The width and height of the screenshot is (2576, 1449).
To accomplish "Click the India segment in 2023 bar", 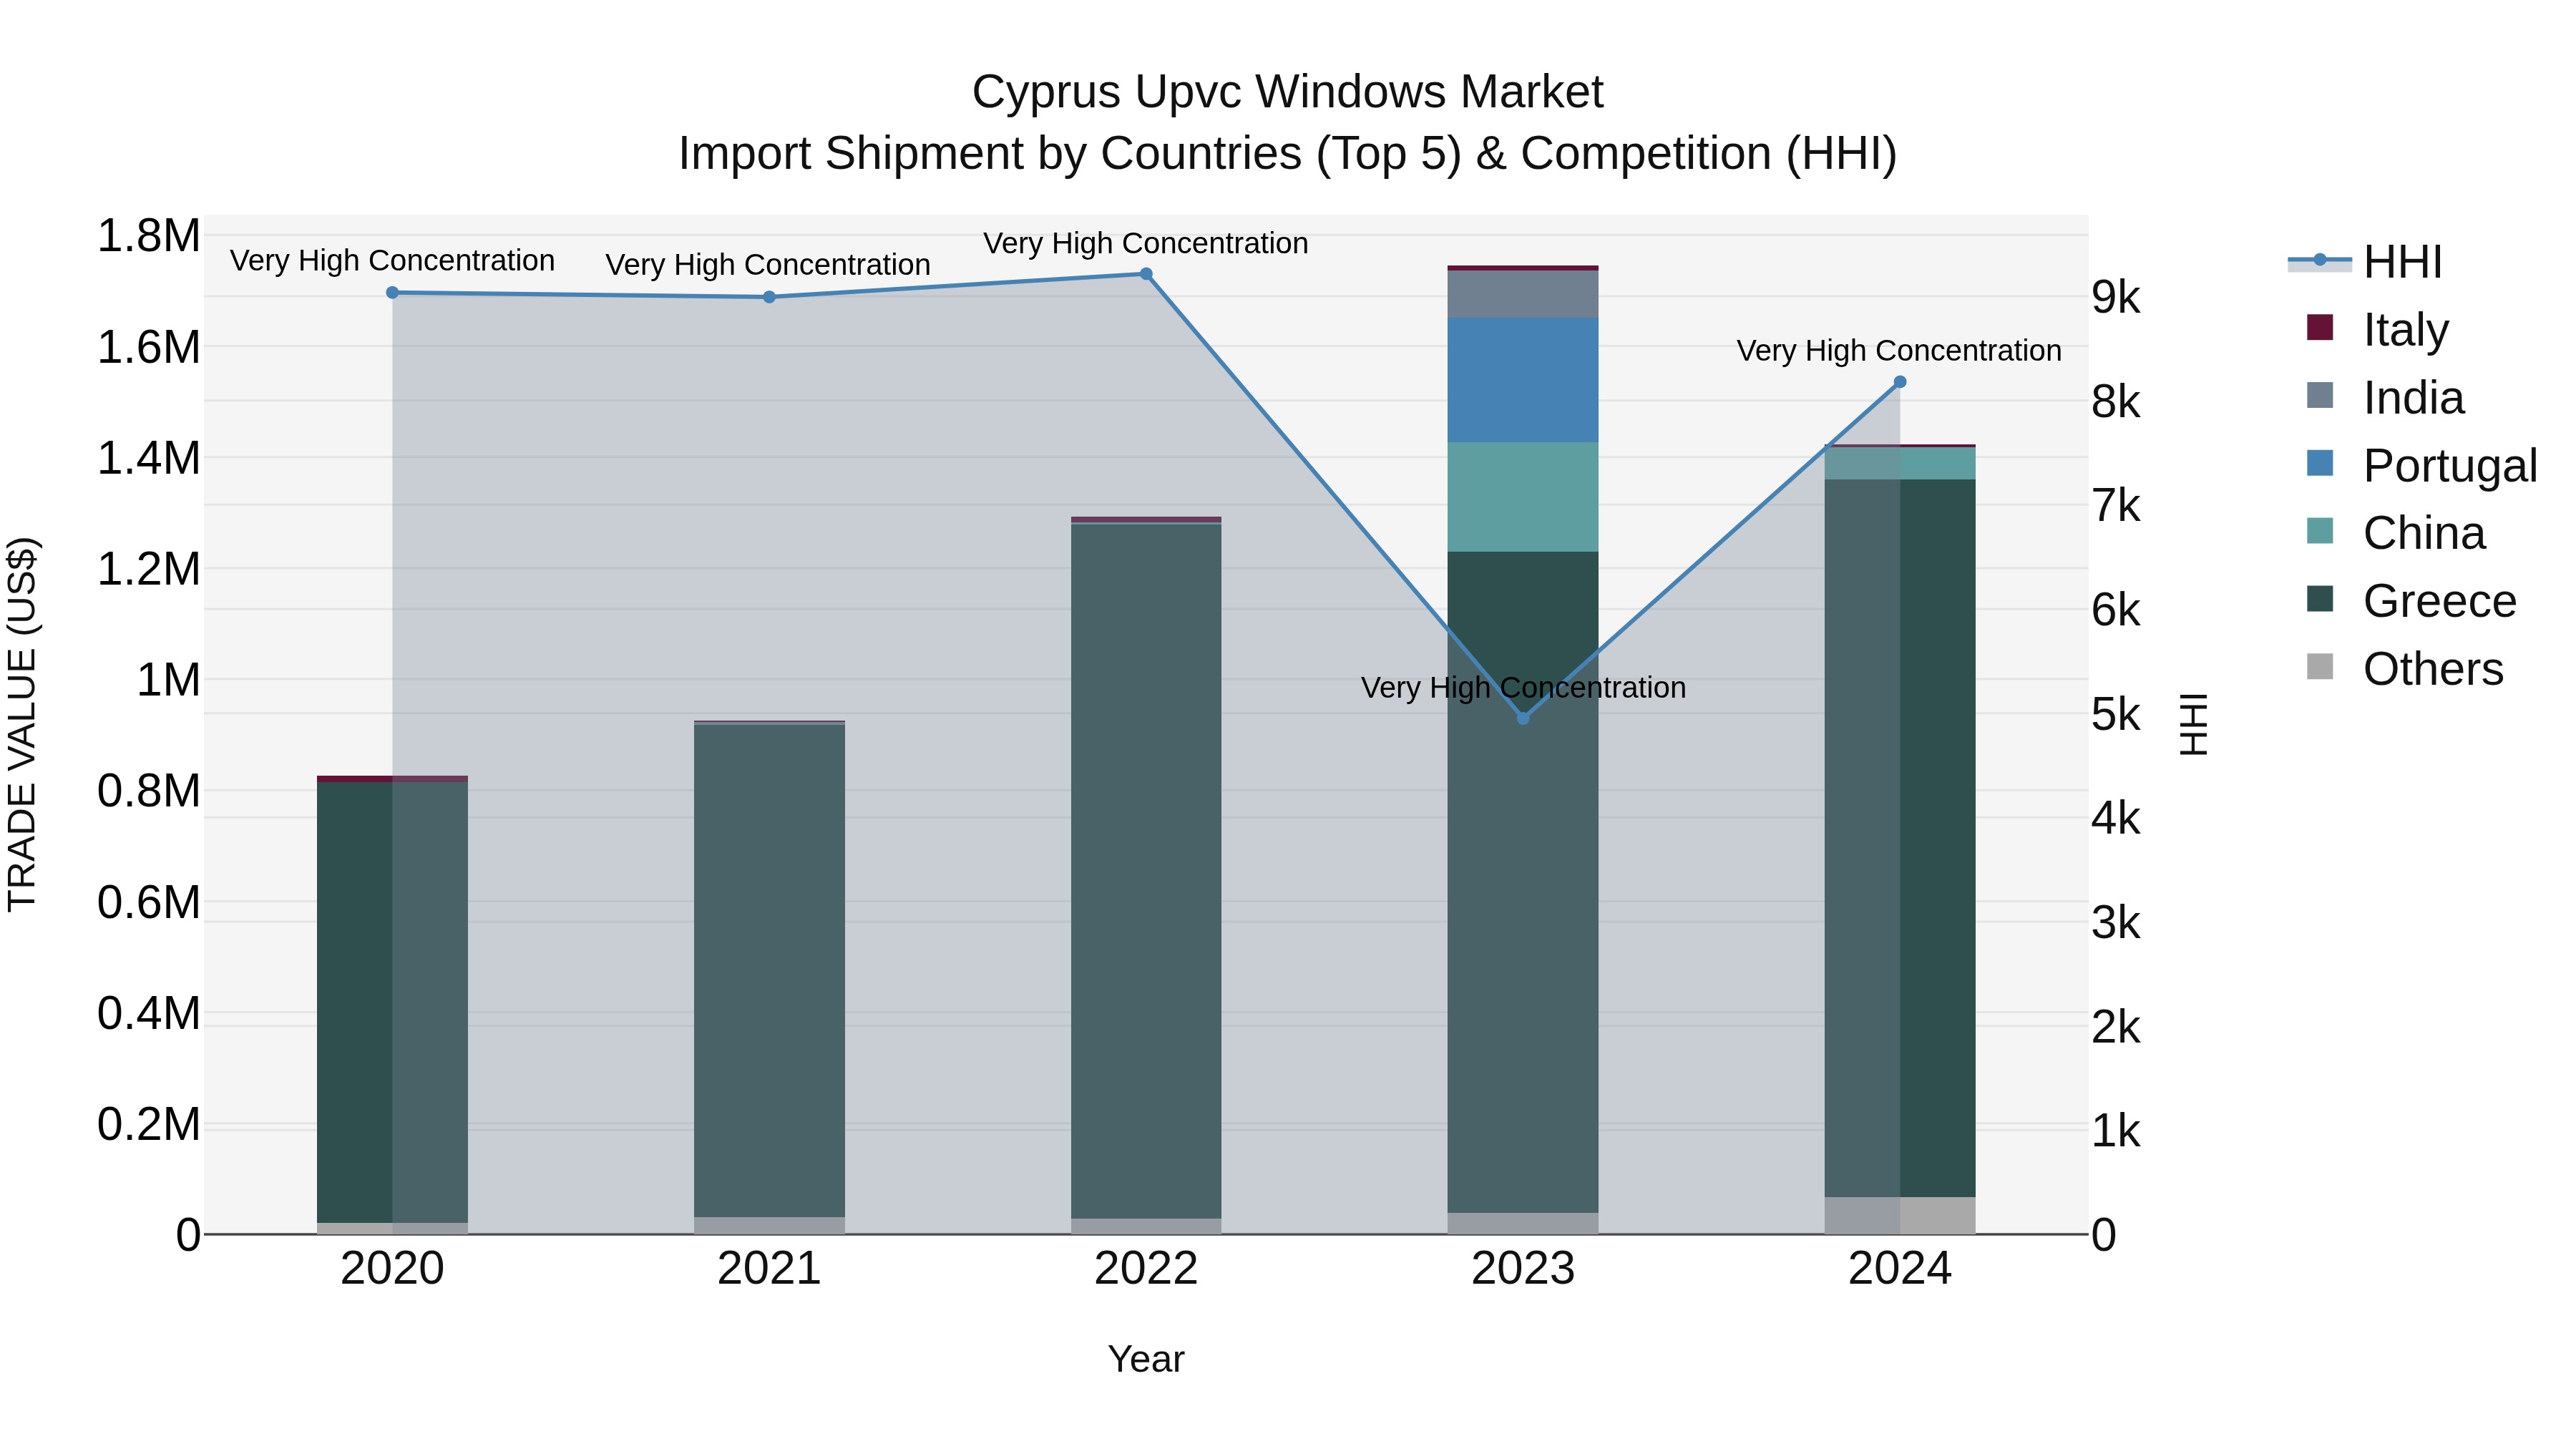I will pos(1523,294).
